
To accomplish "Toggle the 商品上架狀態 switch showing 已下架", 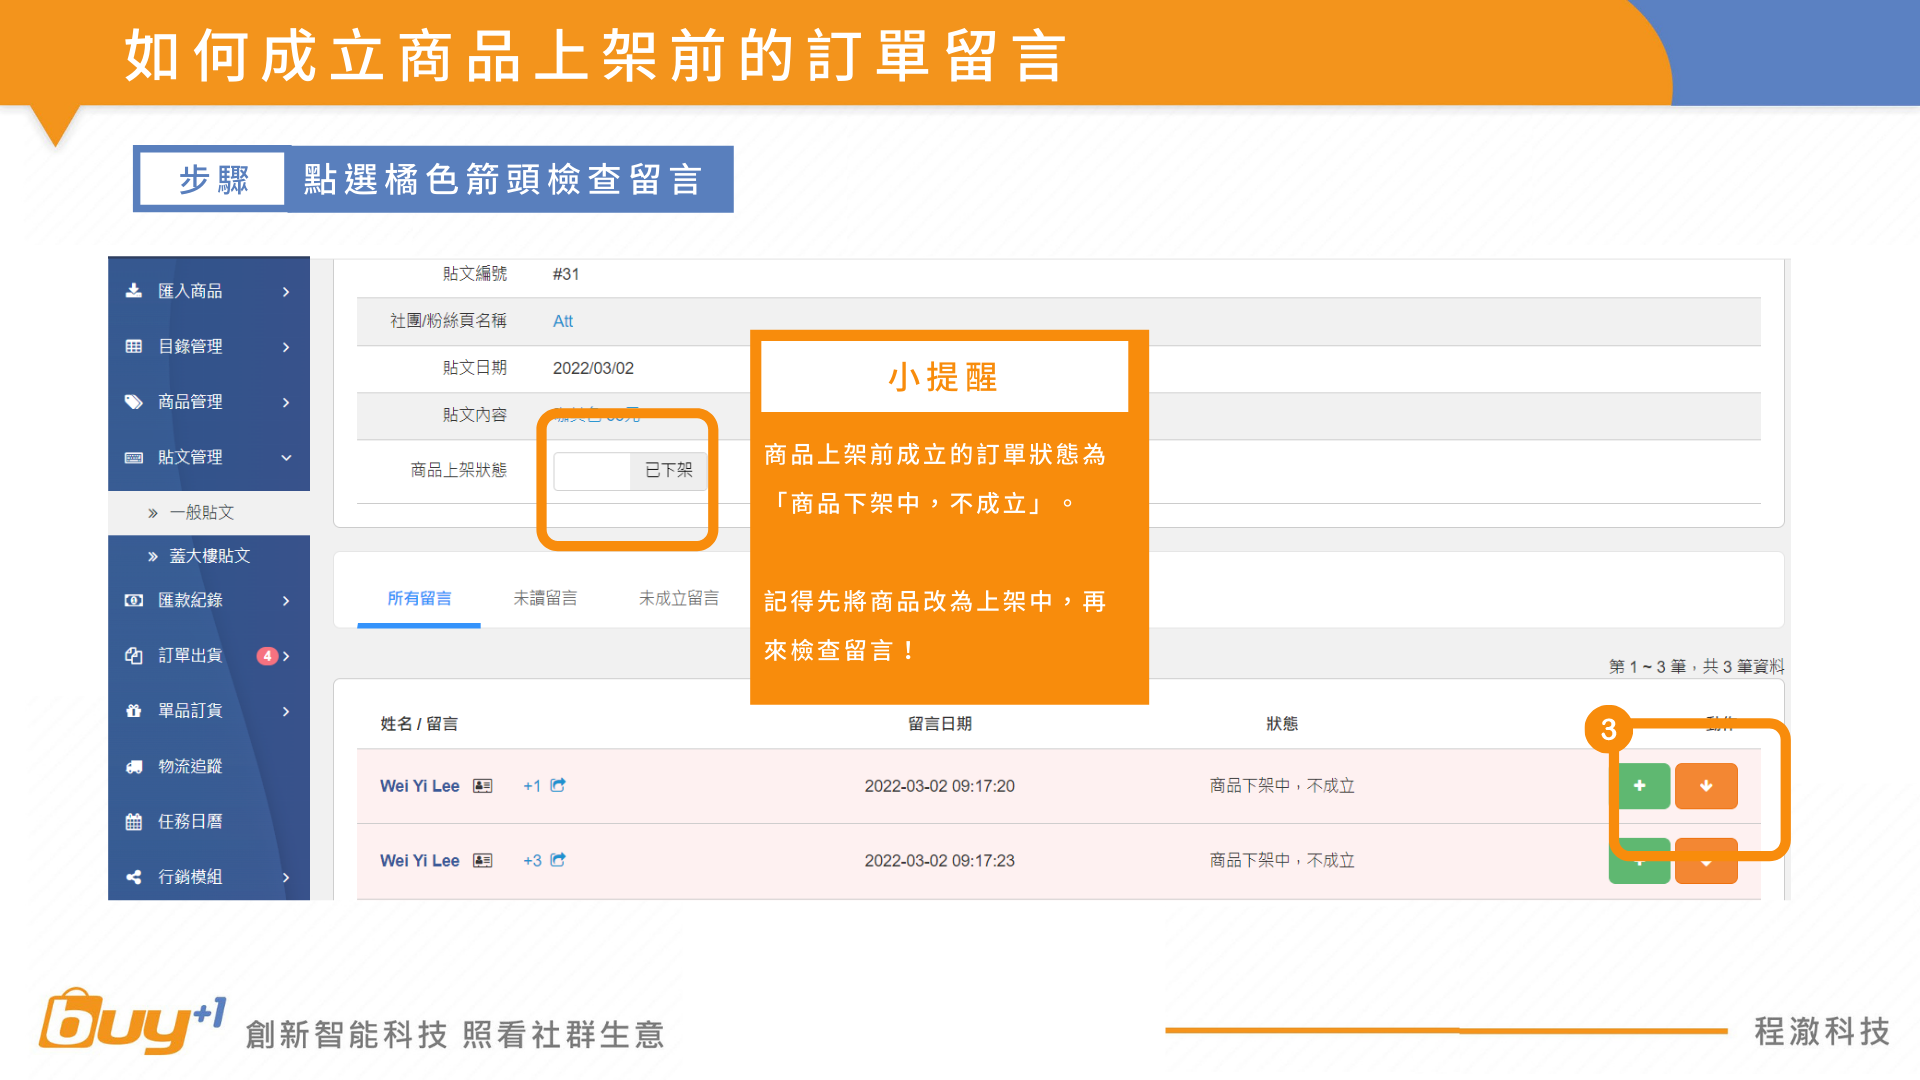I will coord(630,471).
